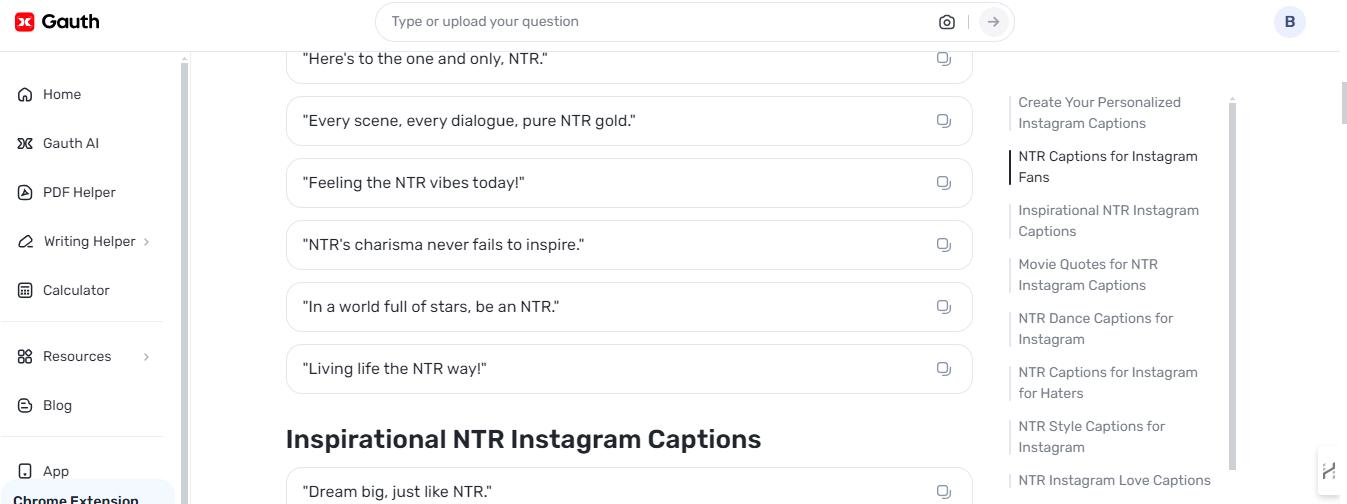Open the collapsed side widget at right edge
This screenshot has height=504, width=1347.
(x=1329, y=471)
